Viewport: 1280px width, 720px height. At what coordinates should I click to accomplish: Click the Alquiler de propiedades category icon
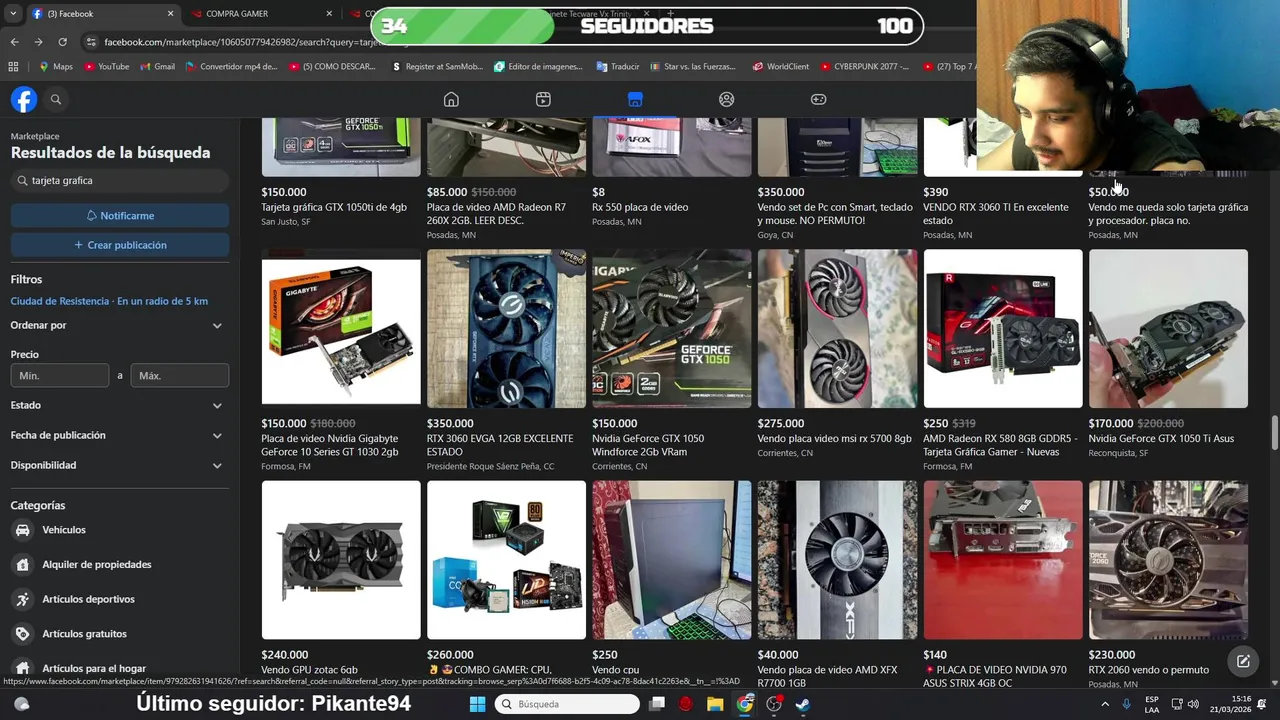tap(22, 564)
